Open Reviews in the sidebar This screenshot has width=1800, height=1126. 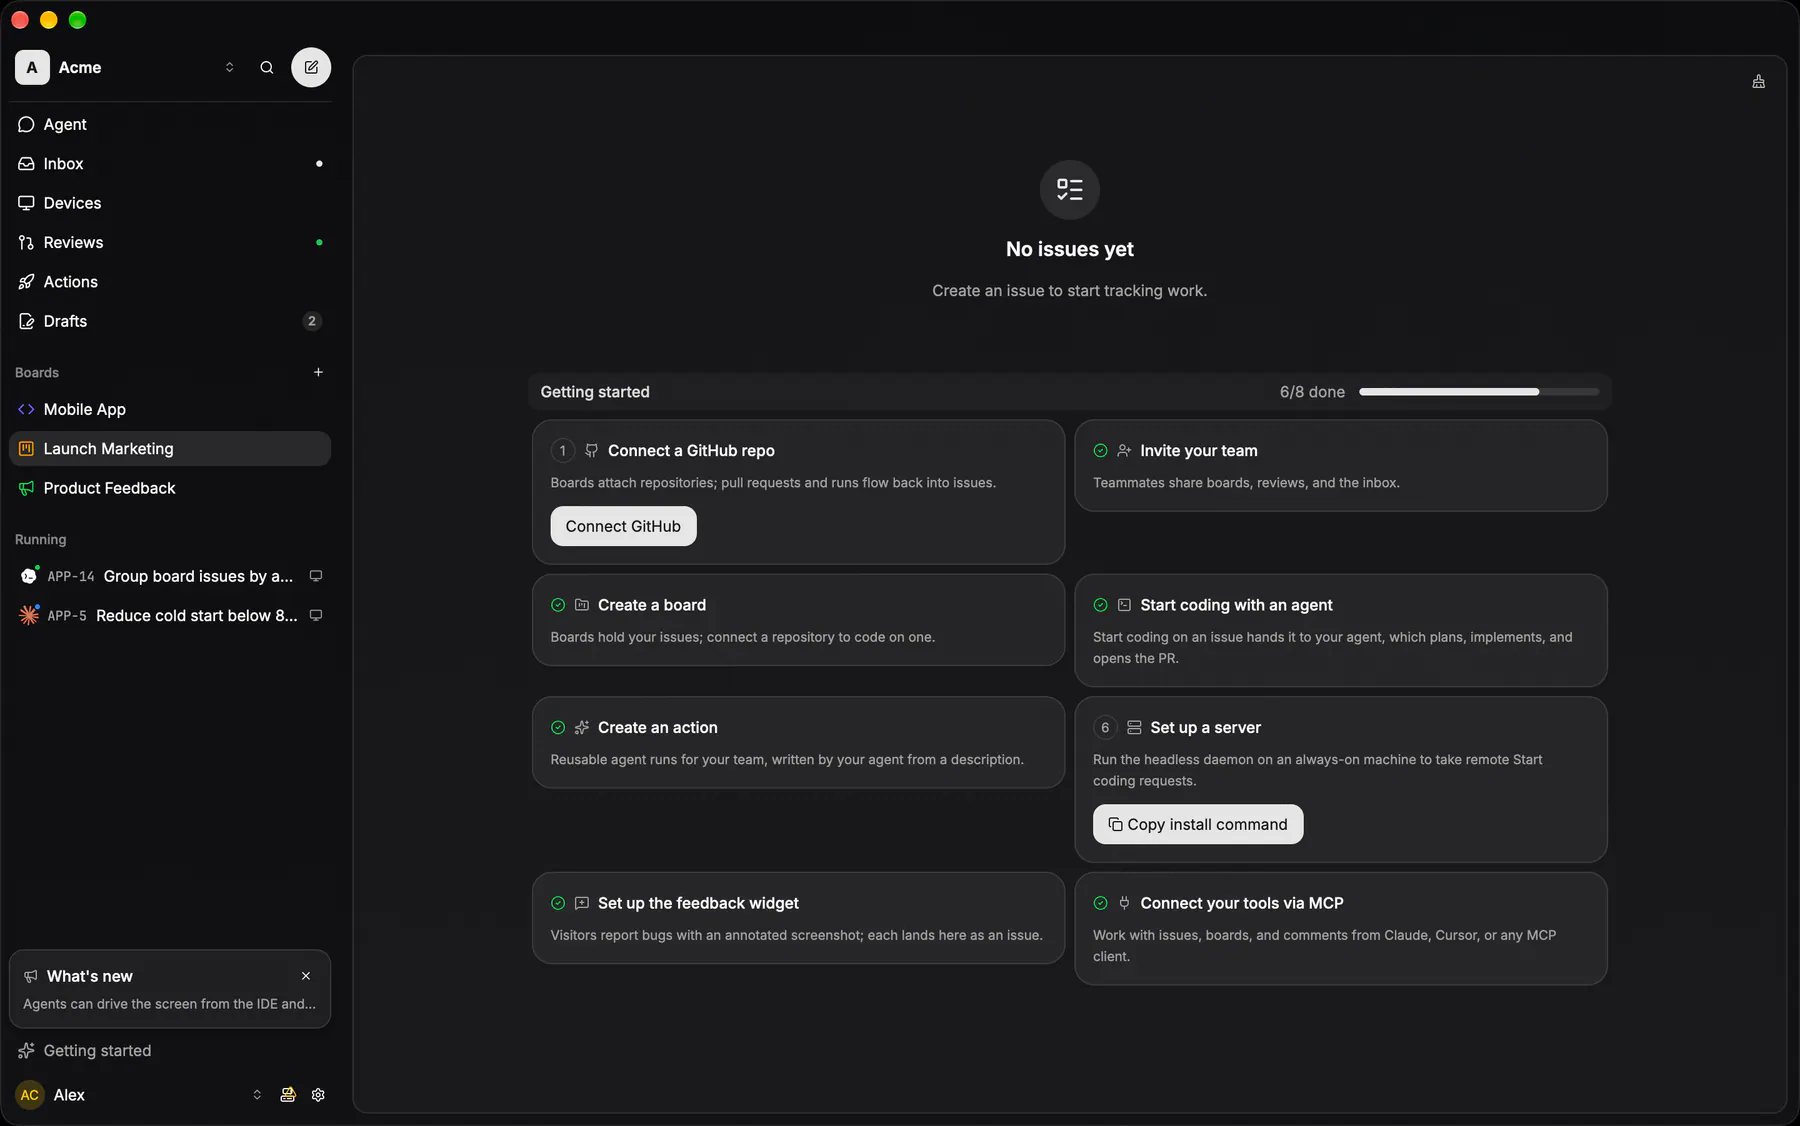coord(170,243)
